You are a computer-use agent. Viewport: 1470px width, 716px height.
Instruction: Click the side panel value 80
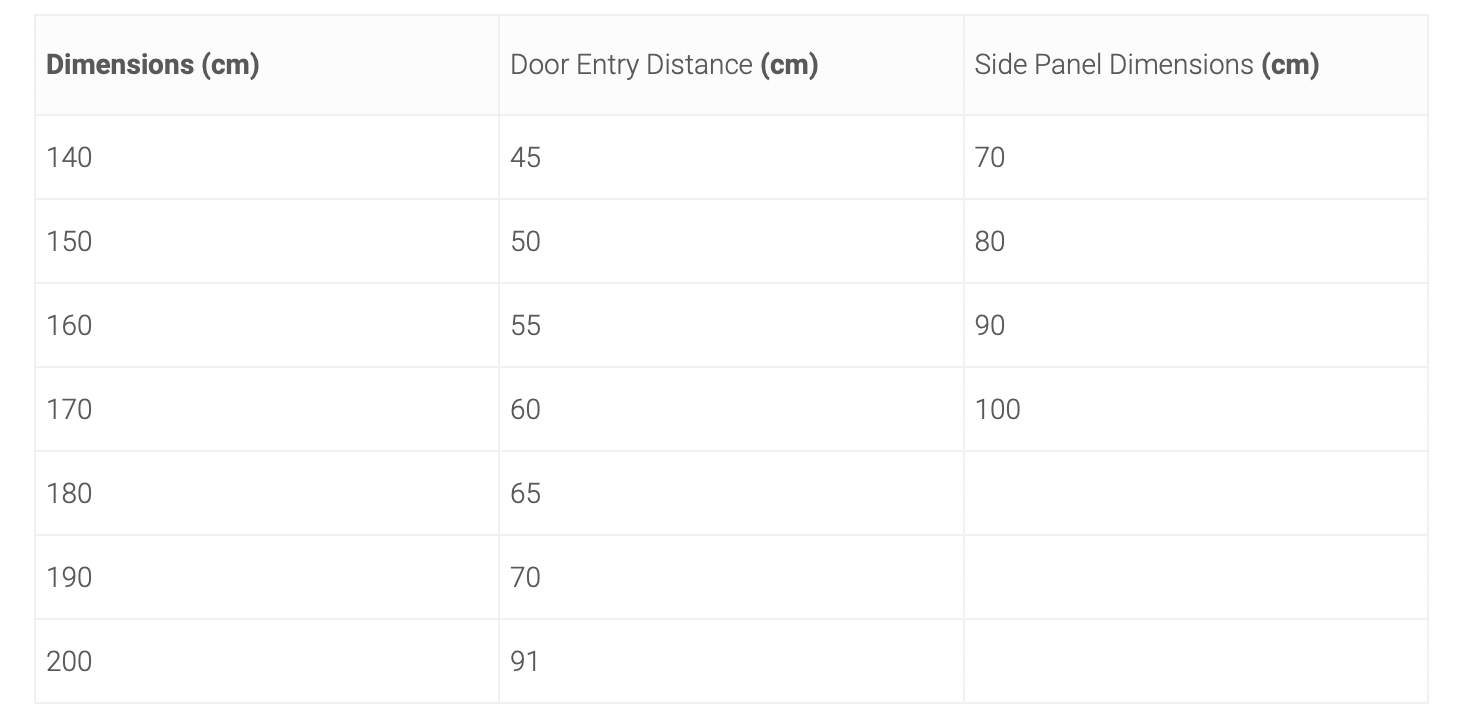tap(990, 241)
